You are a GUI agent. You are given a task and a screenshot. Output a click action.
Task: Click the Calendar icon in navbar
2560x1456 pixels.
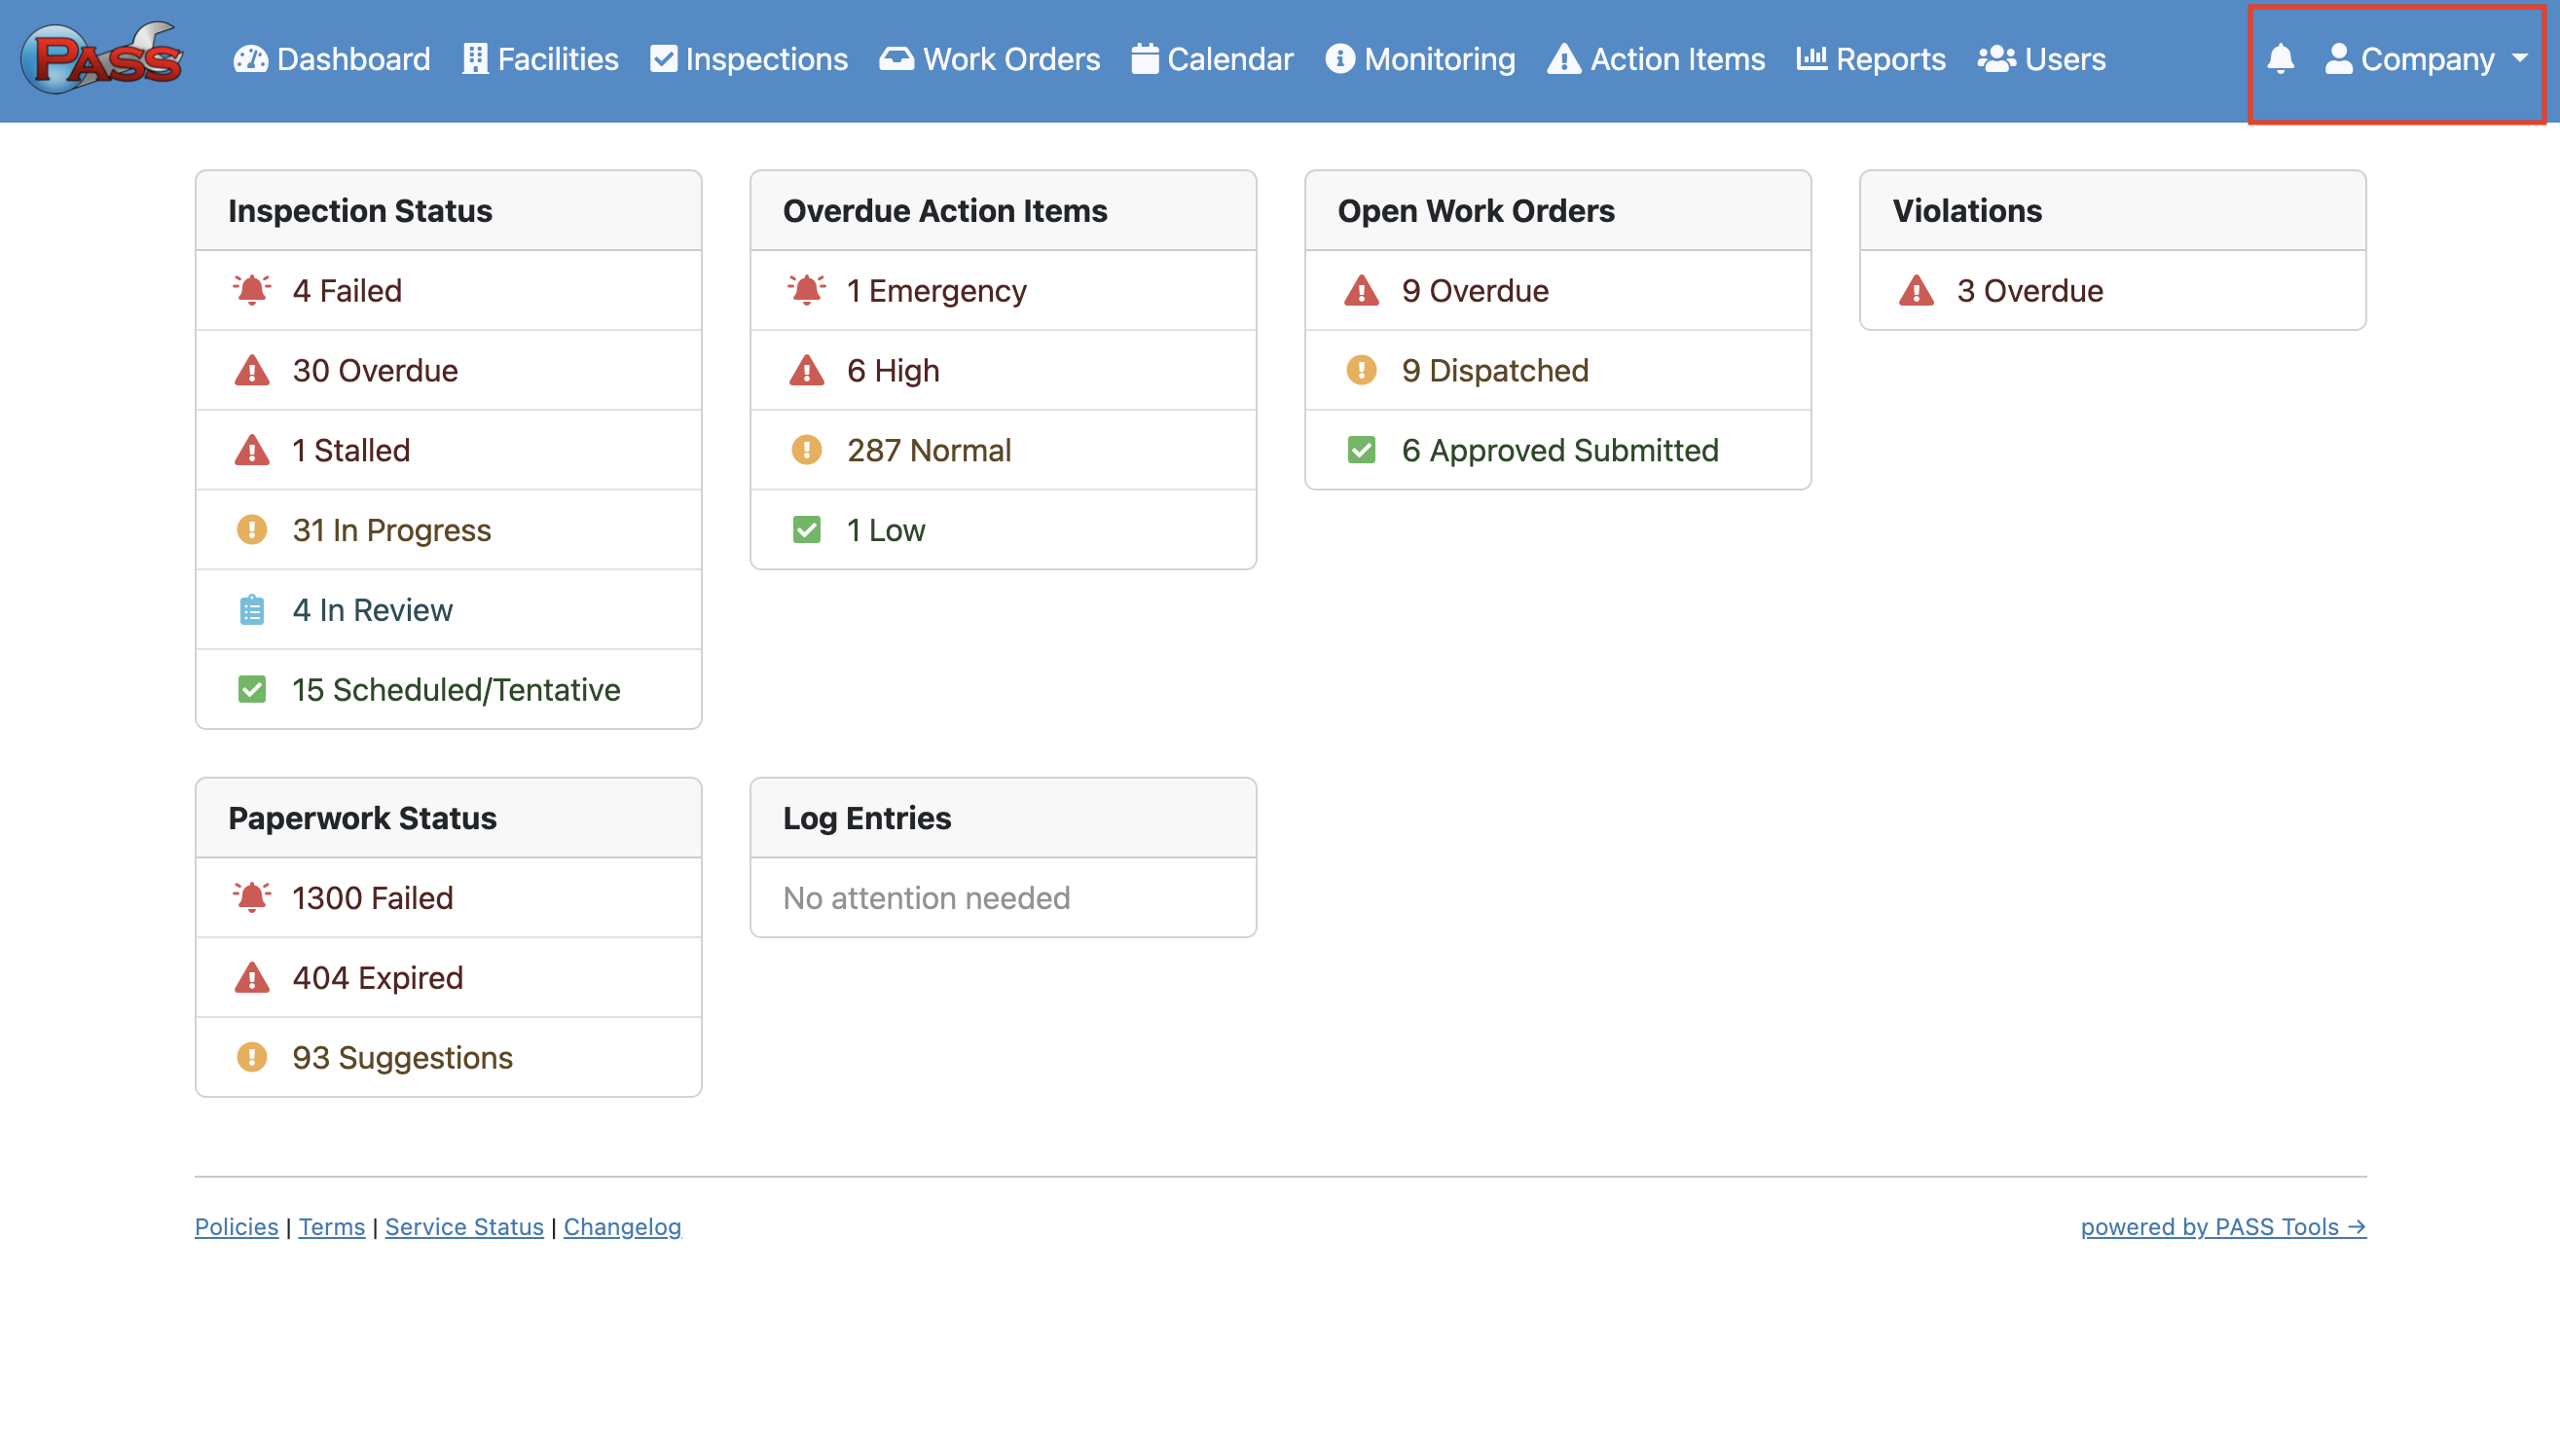pos(1144,59)
